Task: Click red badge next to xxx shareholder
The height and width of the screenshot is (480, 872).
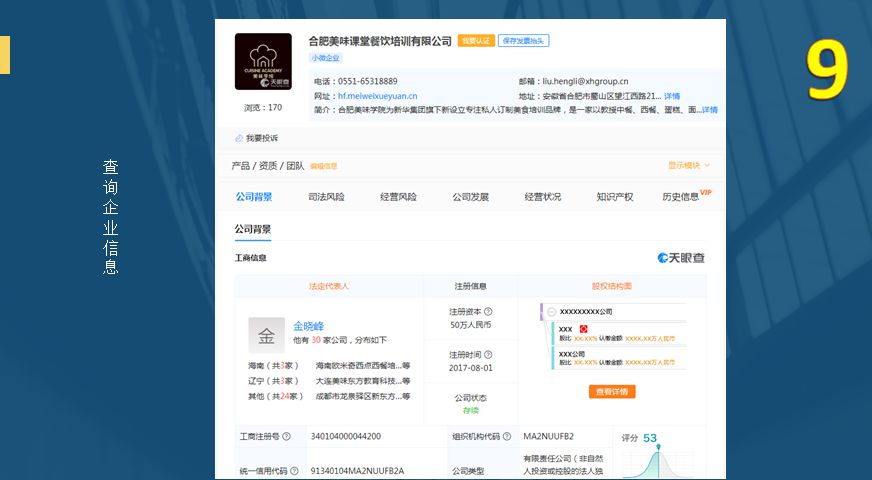Action: [x=583, y=329]
